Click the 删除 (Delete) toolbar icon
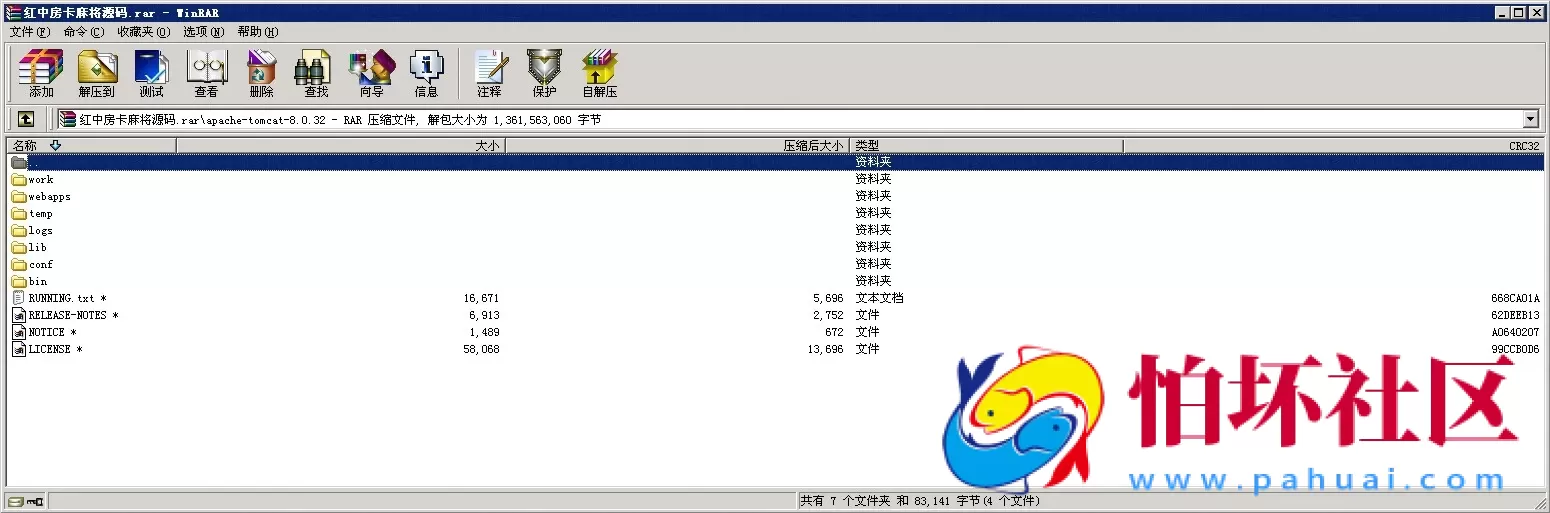This screenshot has height=513, width=1550. coord(261,73)
